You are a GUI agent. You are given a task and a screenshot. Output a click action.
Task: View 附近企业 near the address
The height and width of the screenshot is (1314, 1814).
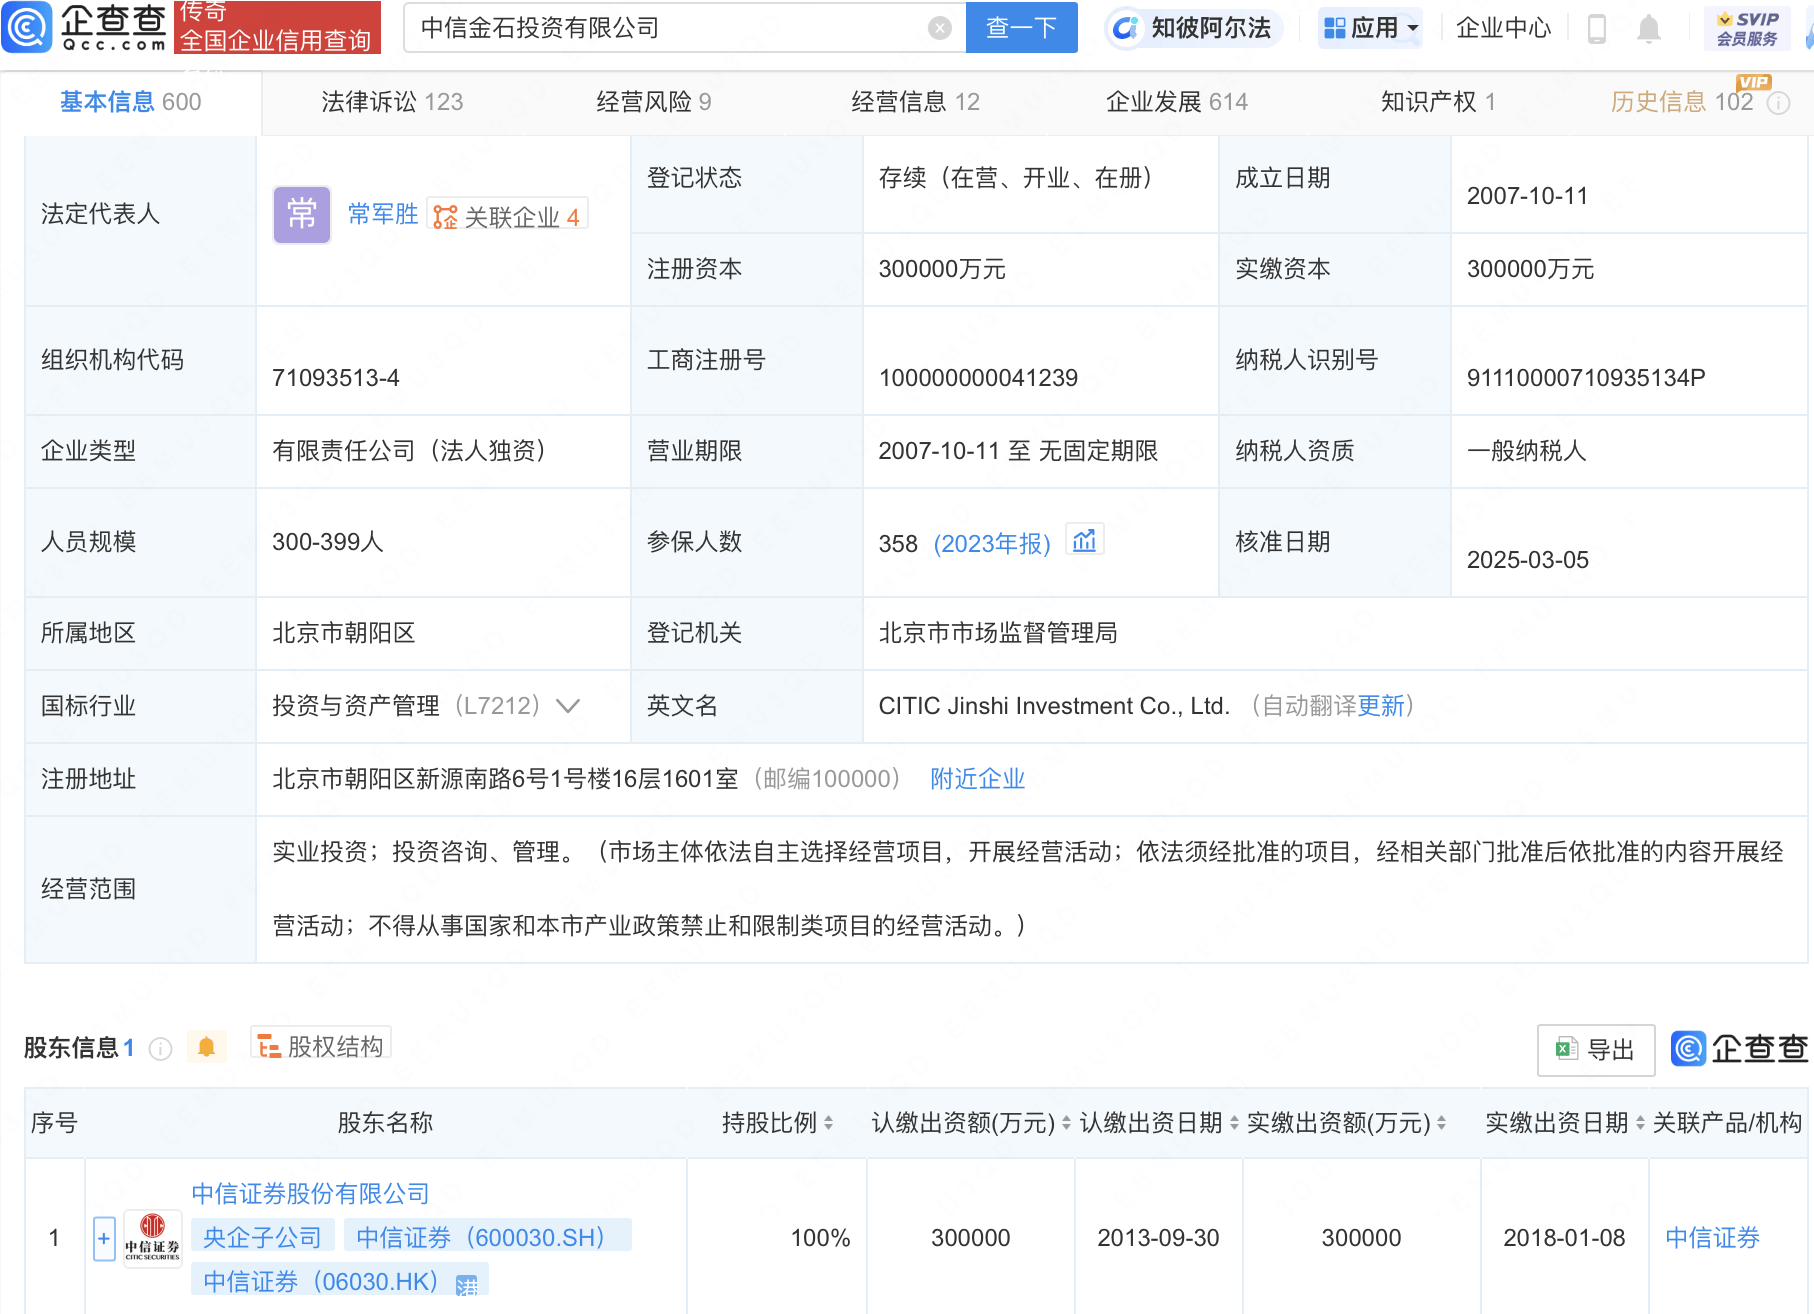pos(977,779)
